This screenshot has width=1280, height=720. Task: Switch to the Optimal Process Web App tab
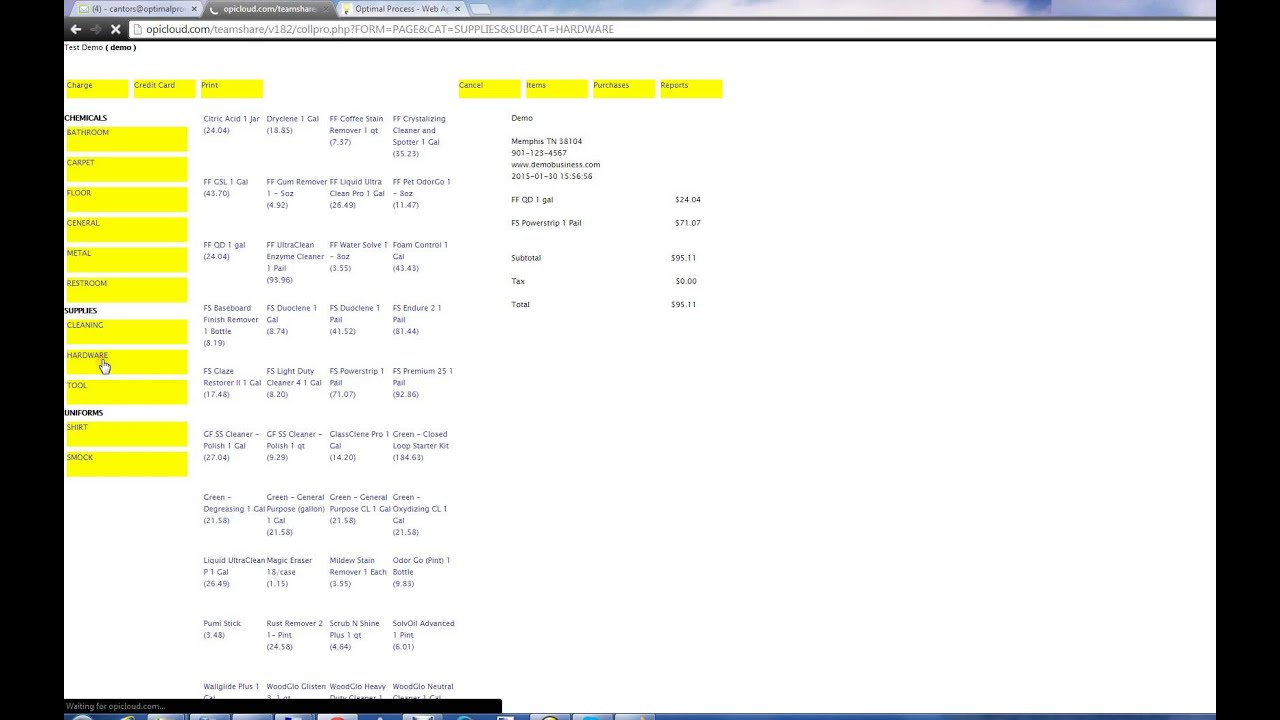click(401, 9)
